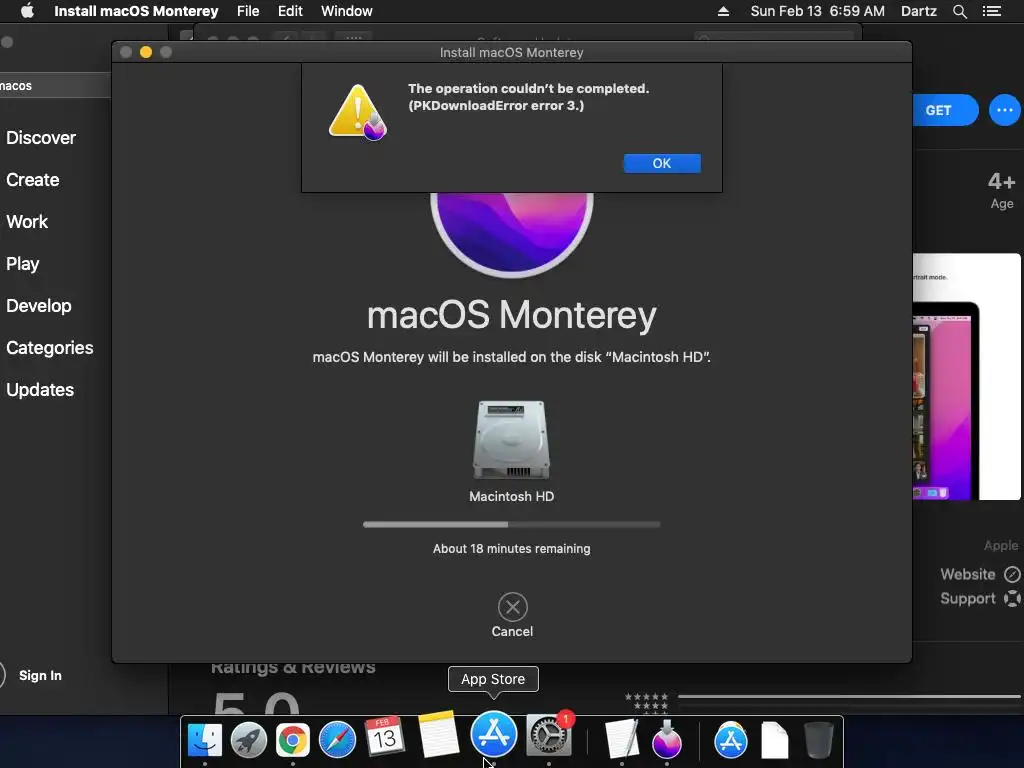Select Work in App Store sidebar
The height and width of the screenshot is (768, 1024).
[x=27, y=221]
